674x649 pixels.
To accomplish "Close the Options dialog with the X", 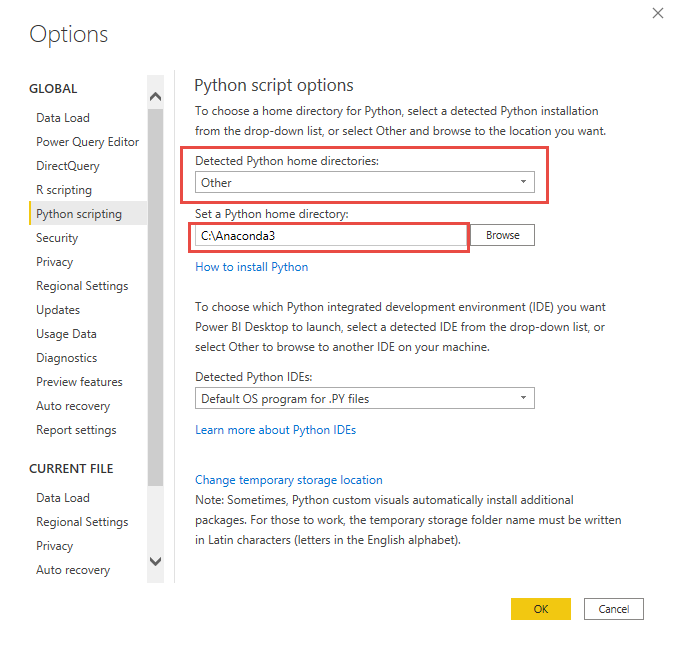I will pos(657,13).
